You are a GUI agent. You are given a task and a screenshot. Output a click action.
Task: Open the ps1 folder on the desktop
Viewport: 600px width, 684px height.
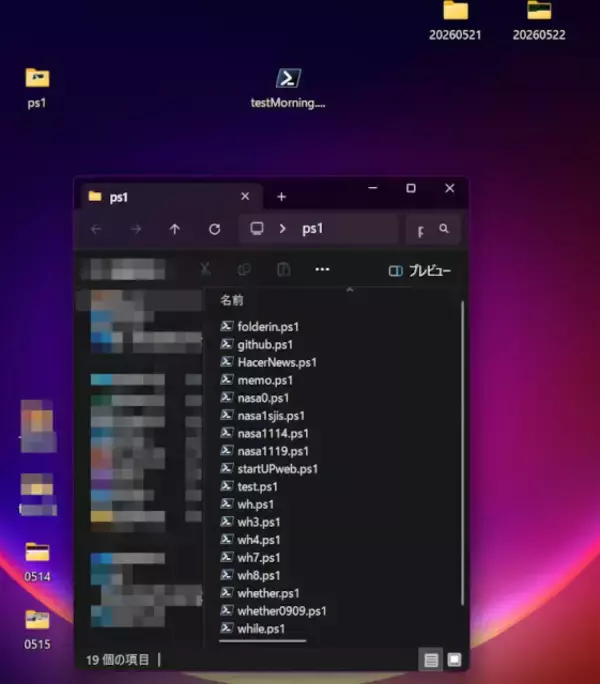37,88
